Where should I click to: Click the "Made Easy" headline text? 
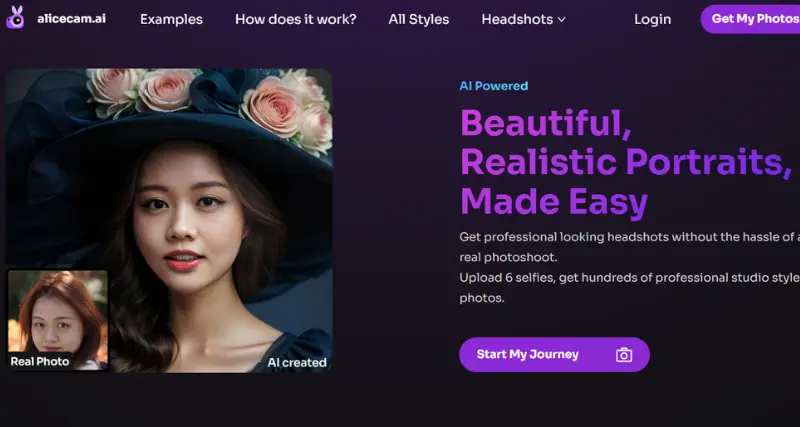(x=553, y=200)
